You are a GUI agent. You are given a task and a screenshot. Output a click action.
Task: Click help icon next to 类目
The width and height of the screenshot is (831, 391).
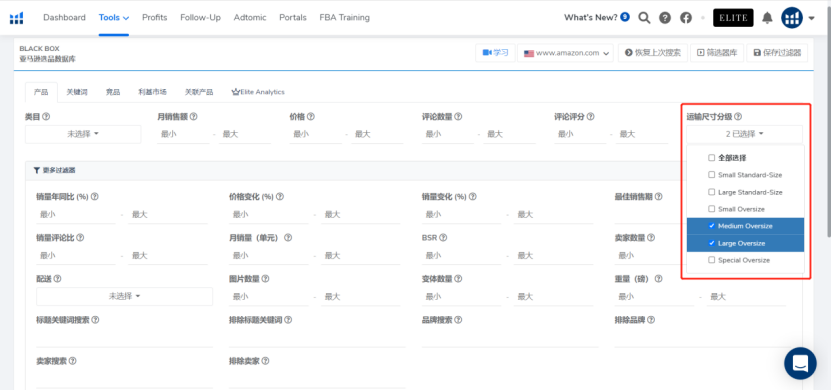pos(46,117)
